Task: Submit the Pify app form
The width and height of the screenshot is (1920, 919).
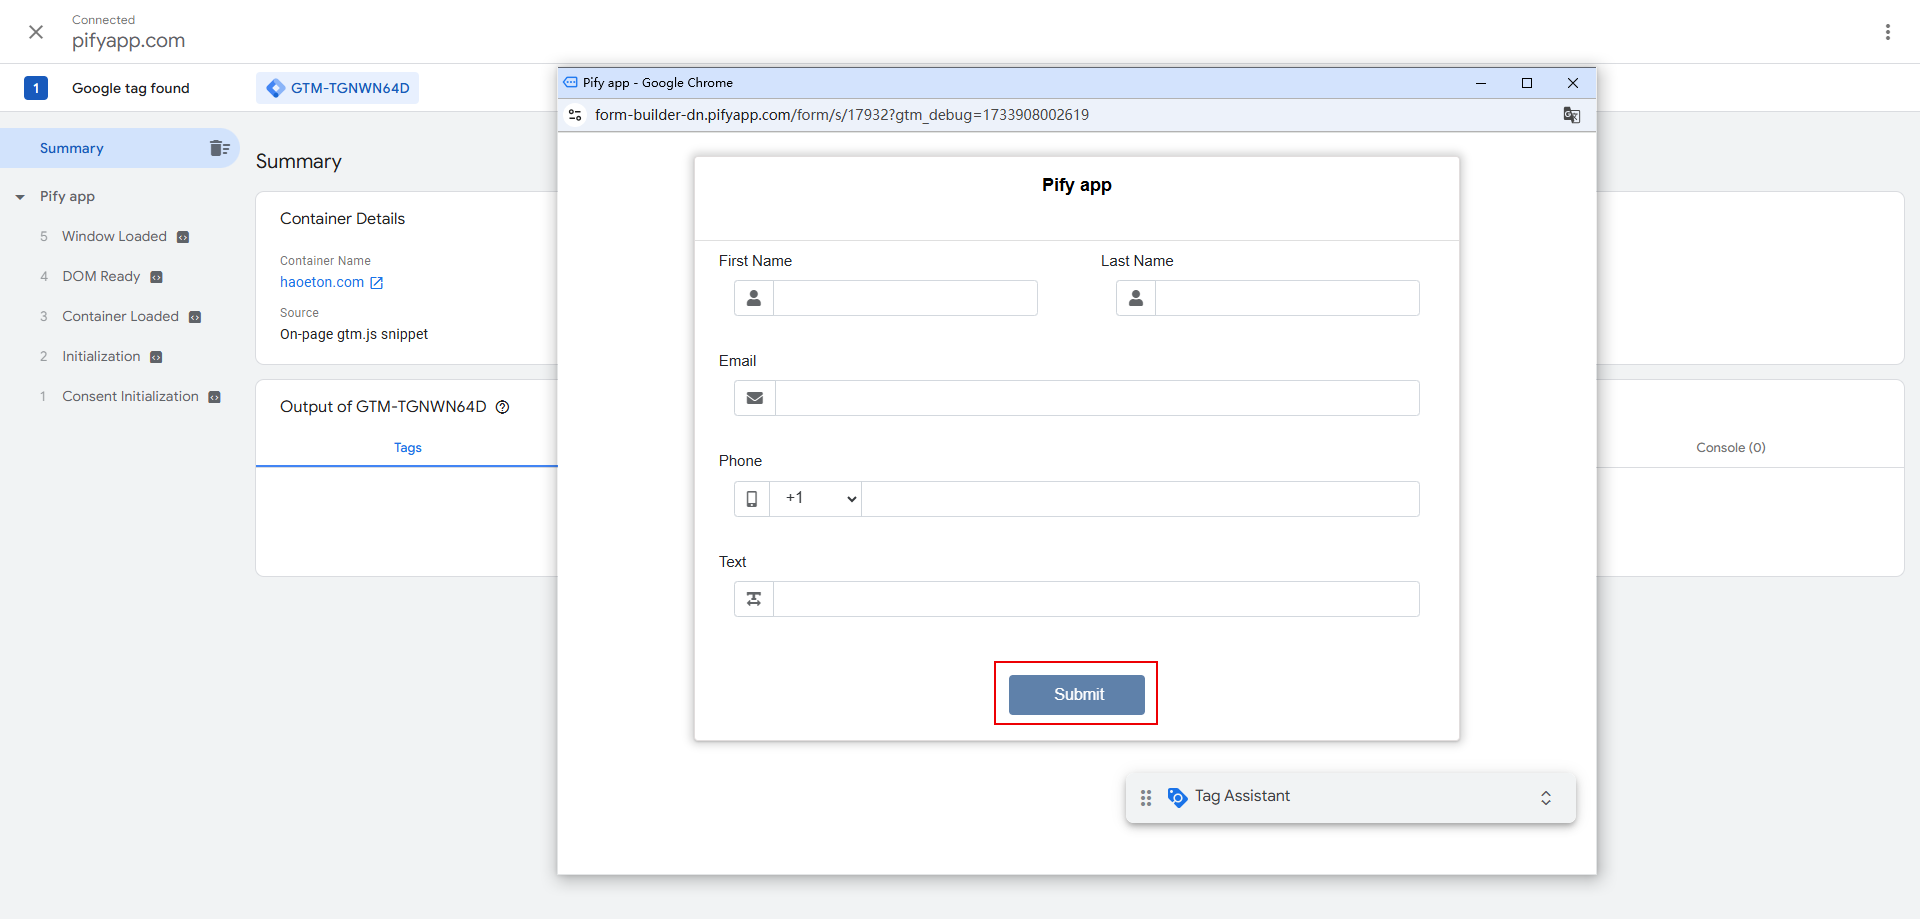Action: (x=1077, y=695)
